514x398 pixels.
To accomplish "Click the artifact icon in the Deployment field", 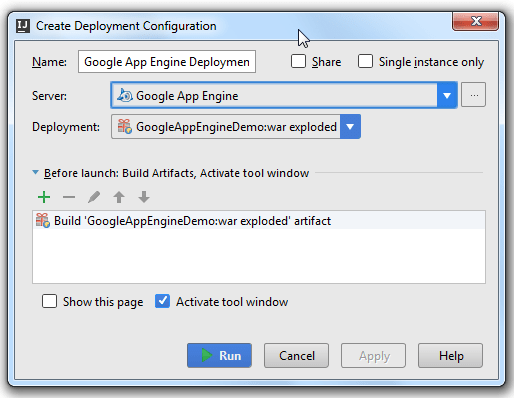I will pyautogui.click(x=125, y=126).
